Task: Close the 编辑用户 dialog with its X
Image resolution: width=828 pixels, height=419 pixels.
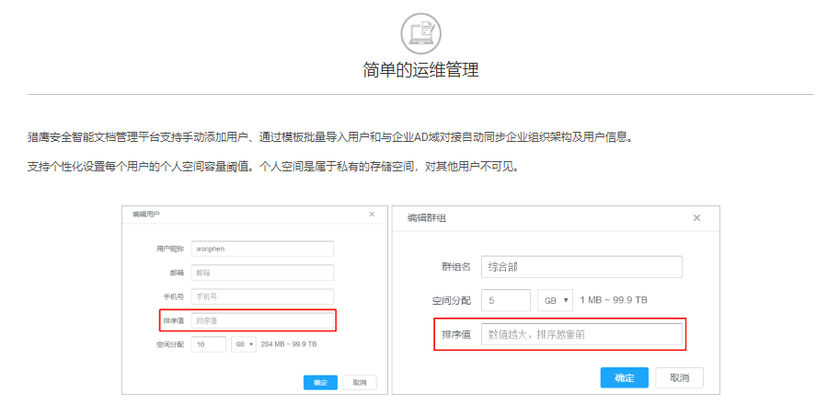Action: click(372, 214)
